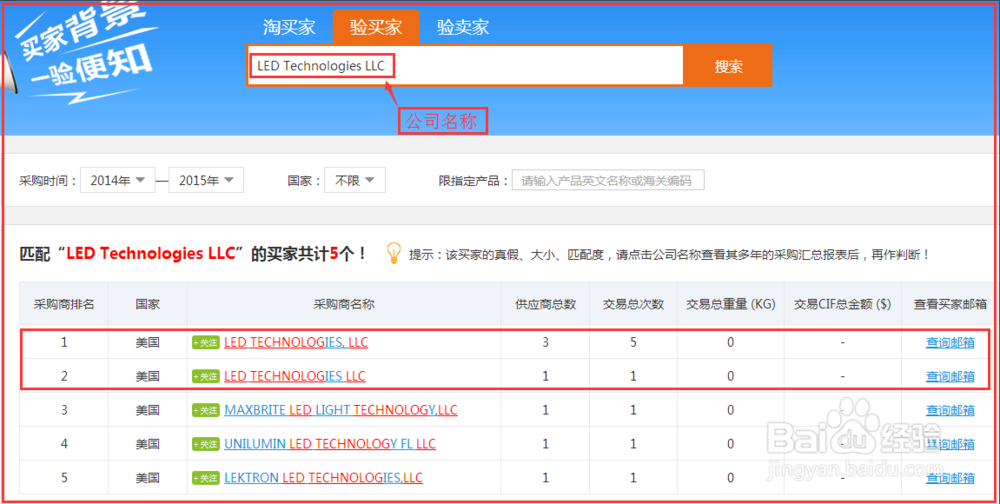Click the 查看买家邮箱 column header
The height and width of the screenshot is (504, 1000).
tap(950, 304)
